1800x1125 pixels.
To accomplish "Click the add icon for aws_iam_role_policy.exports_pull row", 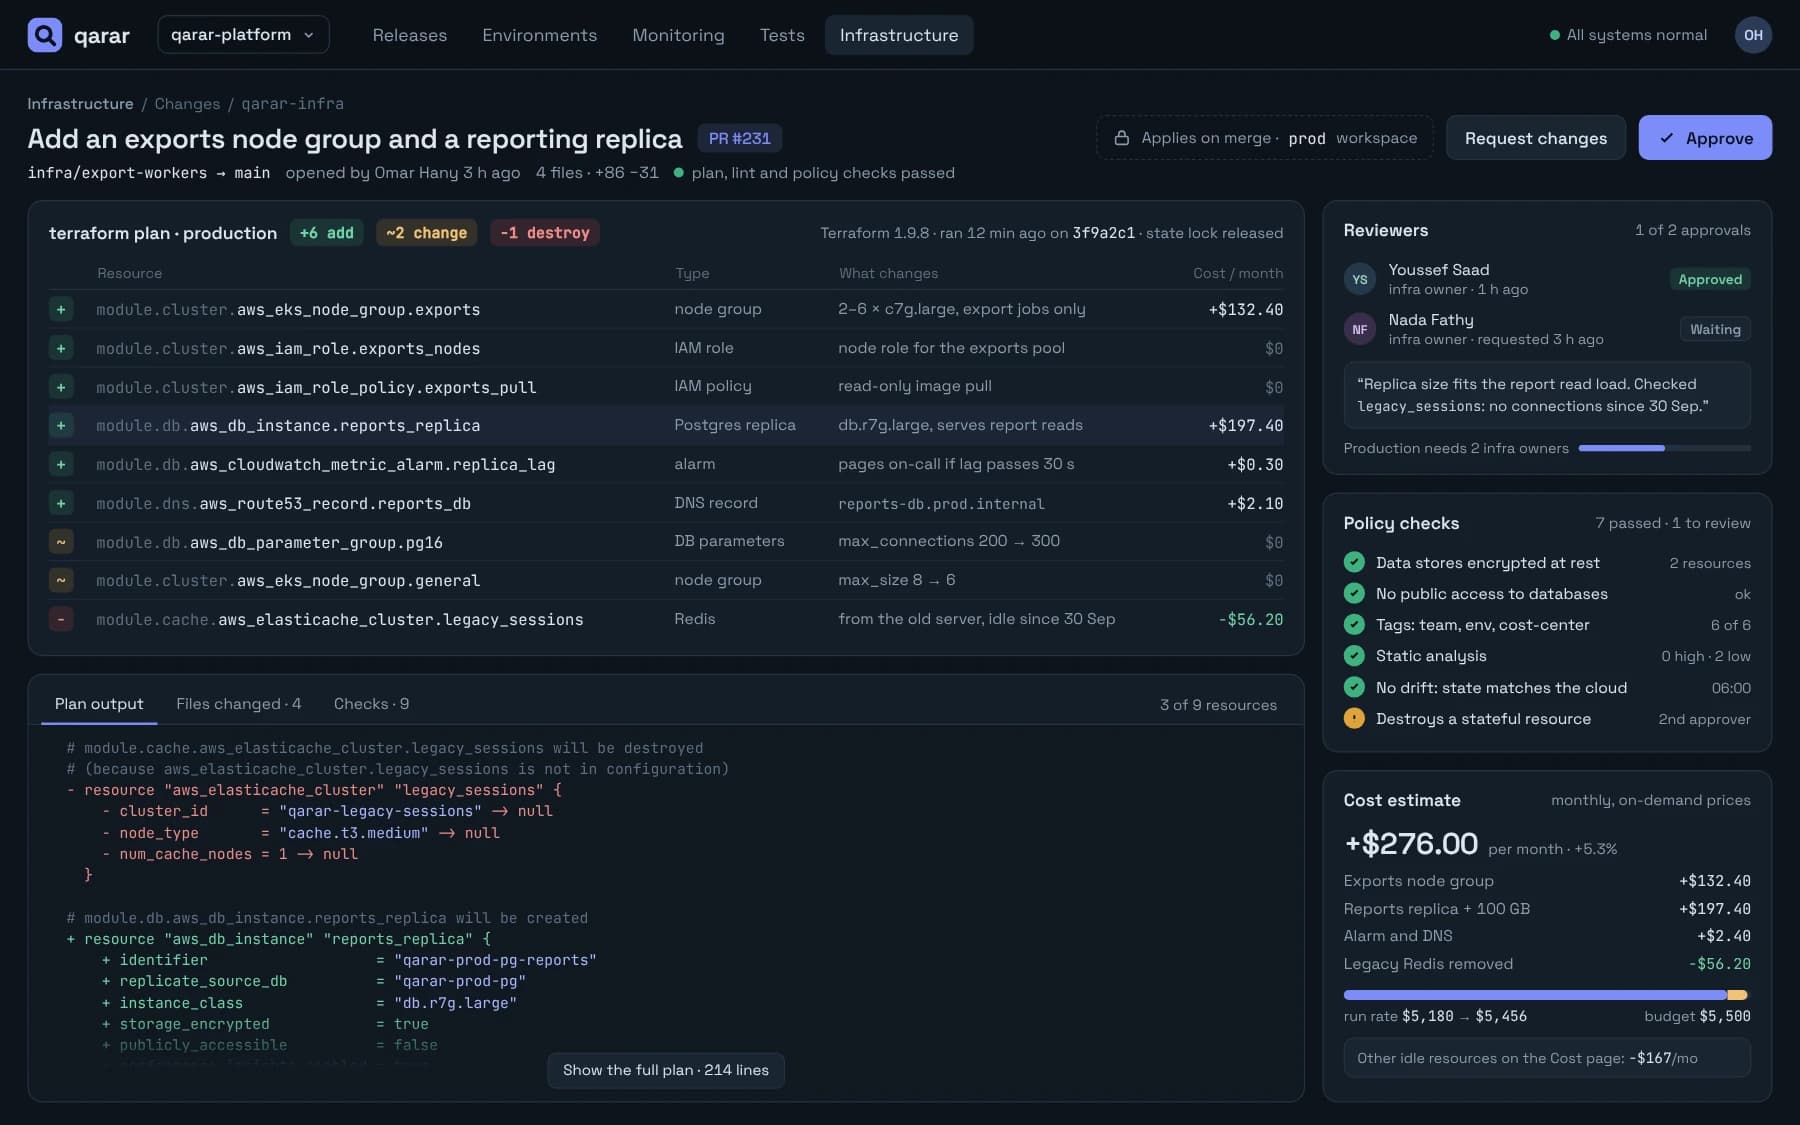I will pyautogui.click(x=61, y=387).
